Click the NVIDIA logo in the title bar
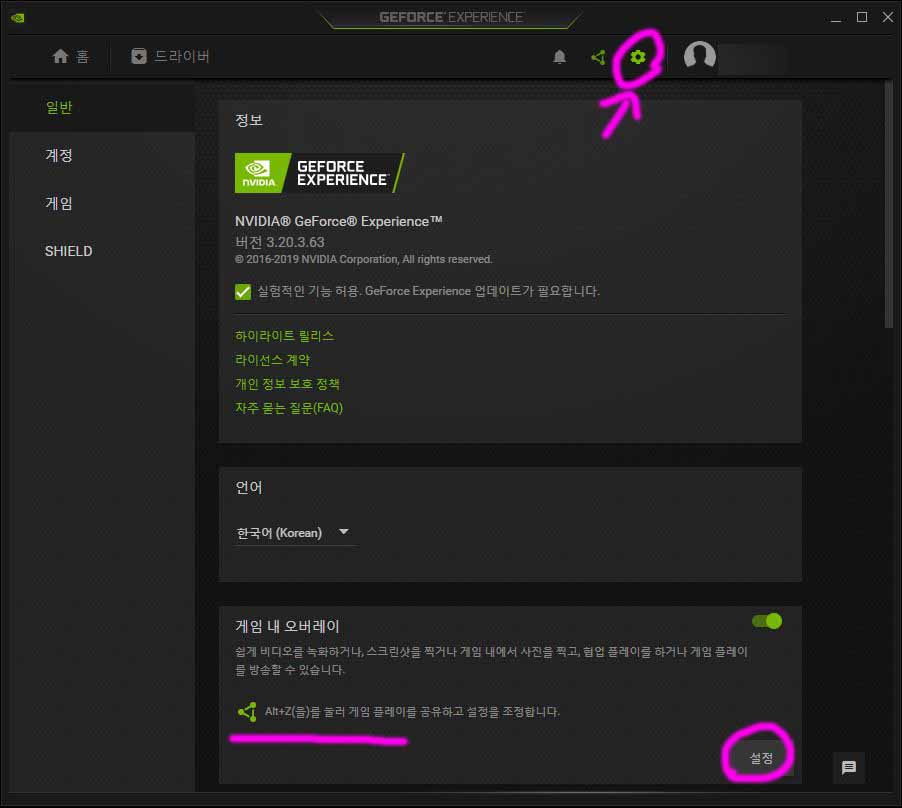The width and height of the screenshot is (902, 808). [18, 18]
